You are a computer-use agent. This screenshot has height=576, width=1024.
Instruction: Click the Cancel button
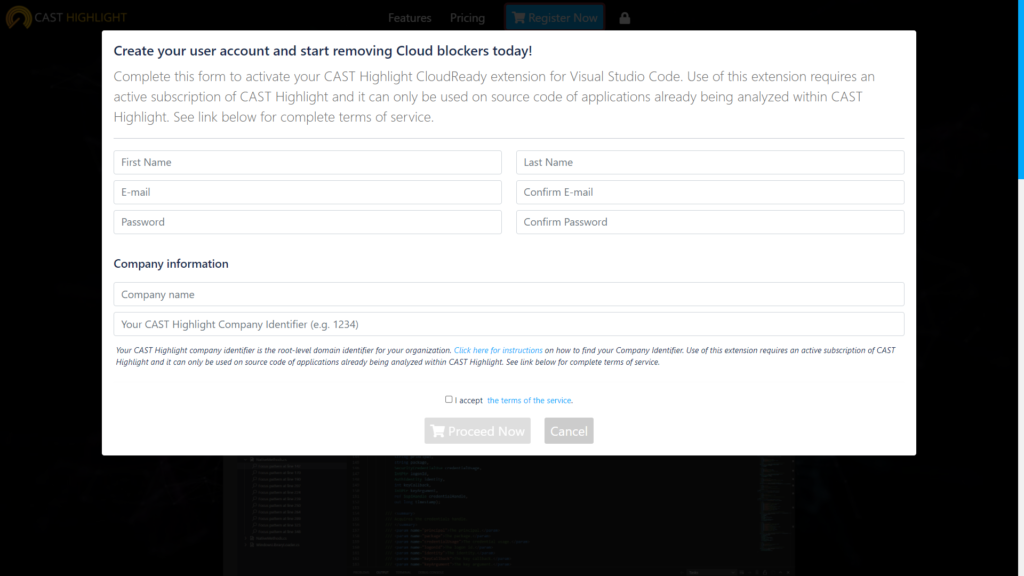(x=568, y=430)
